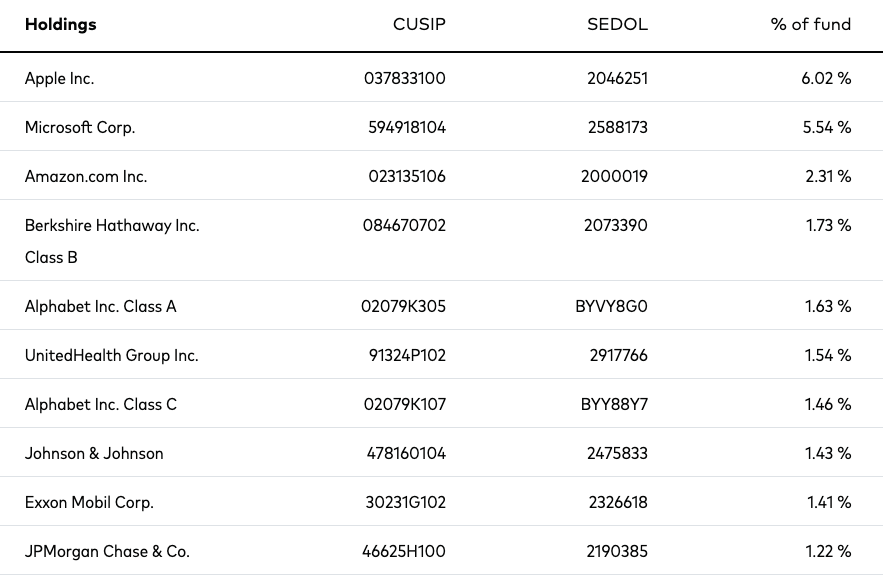Screen dimensions: 883x581
Task: Click the Johnson & Johnson holding
Action: (x=94, y=453)
